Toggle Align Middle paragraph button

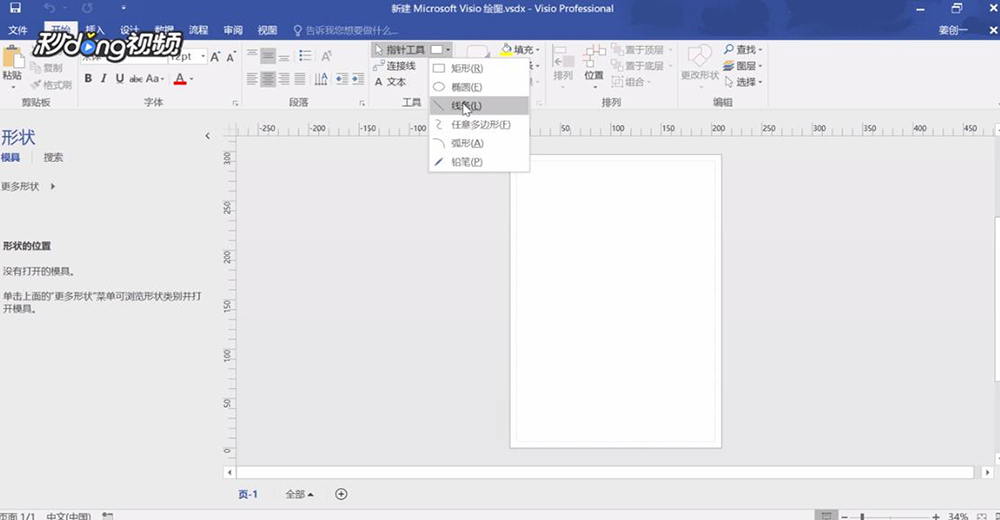point(268,56)
